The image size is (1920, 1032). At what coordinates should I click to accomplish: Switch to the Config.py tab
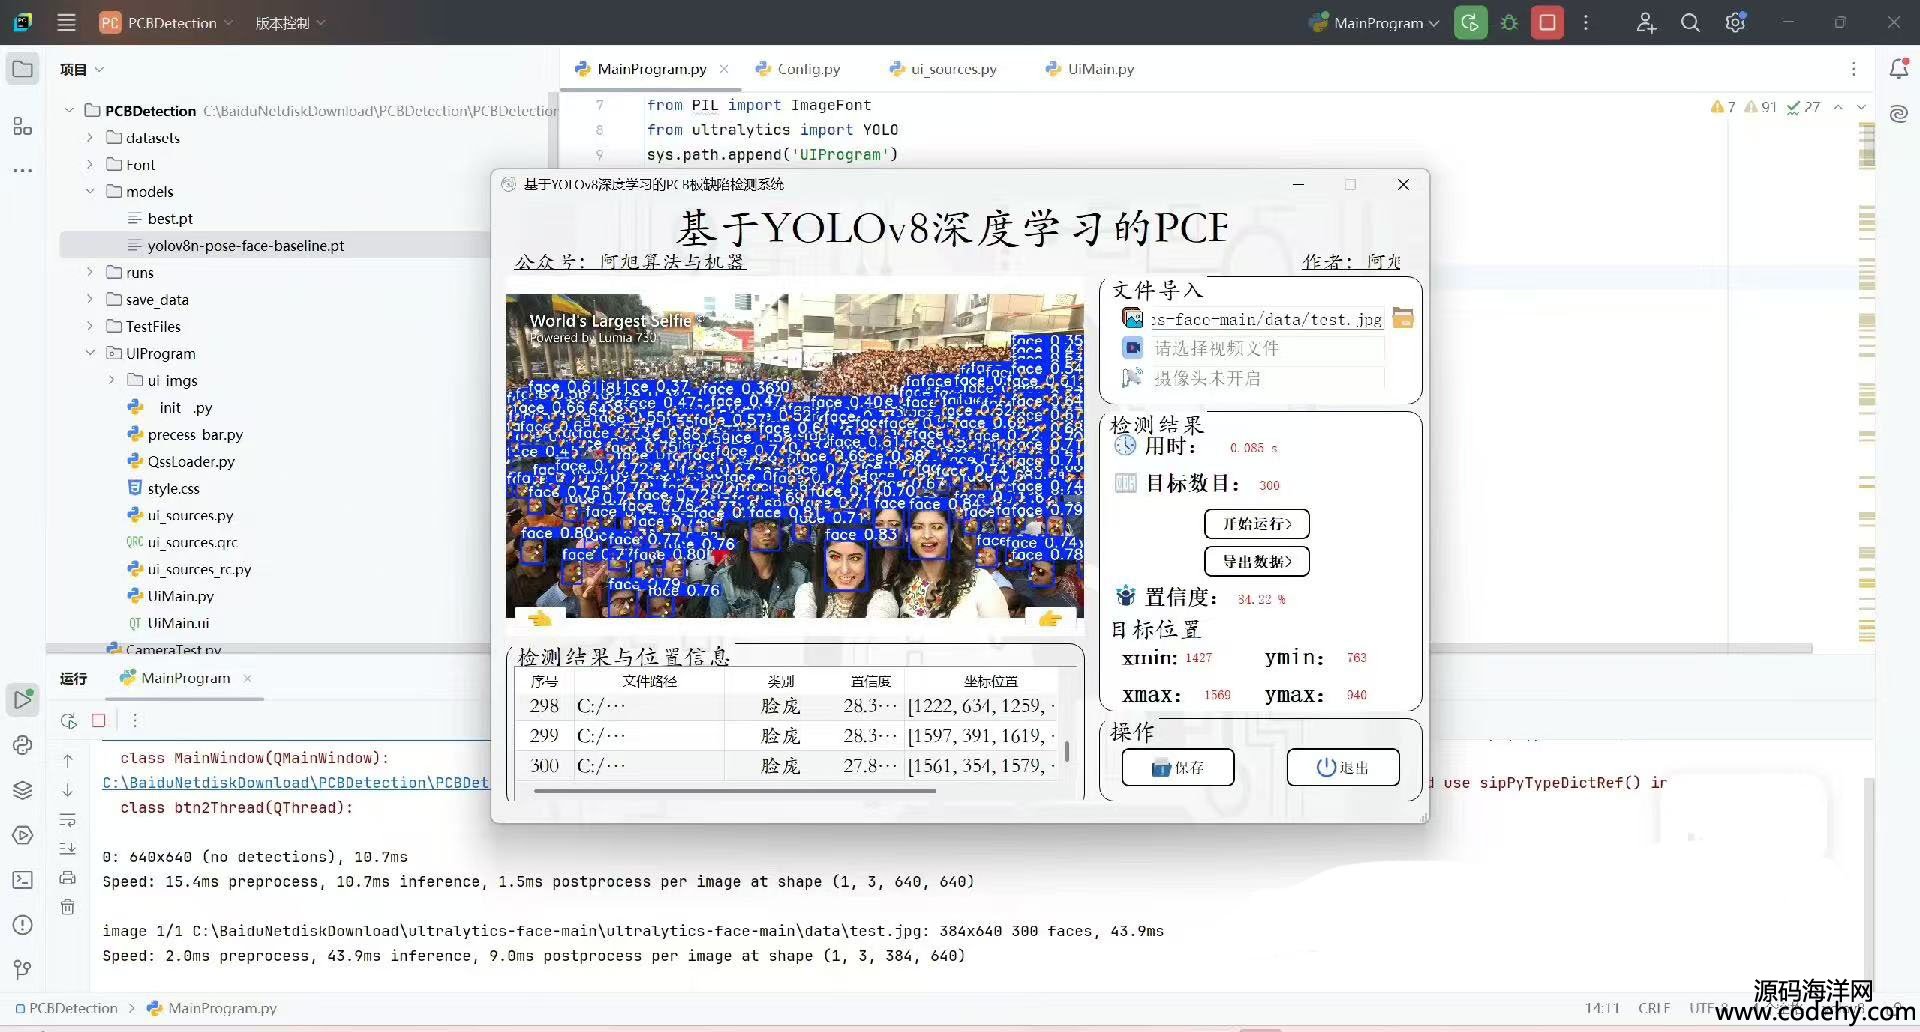point(808,69)
